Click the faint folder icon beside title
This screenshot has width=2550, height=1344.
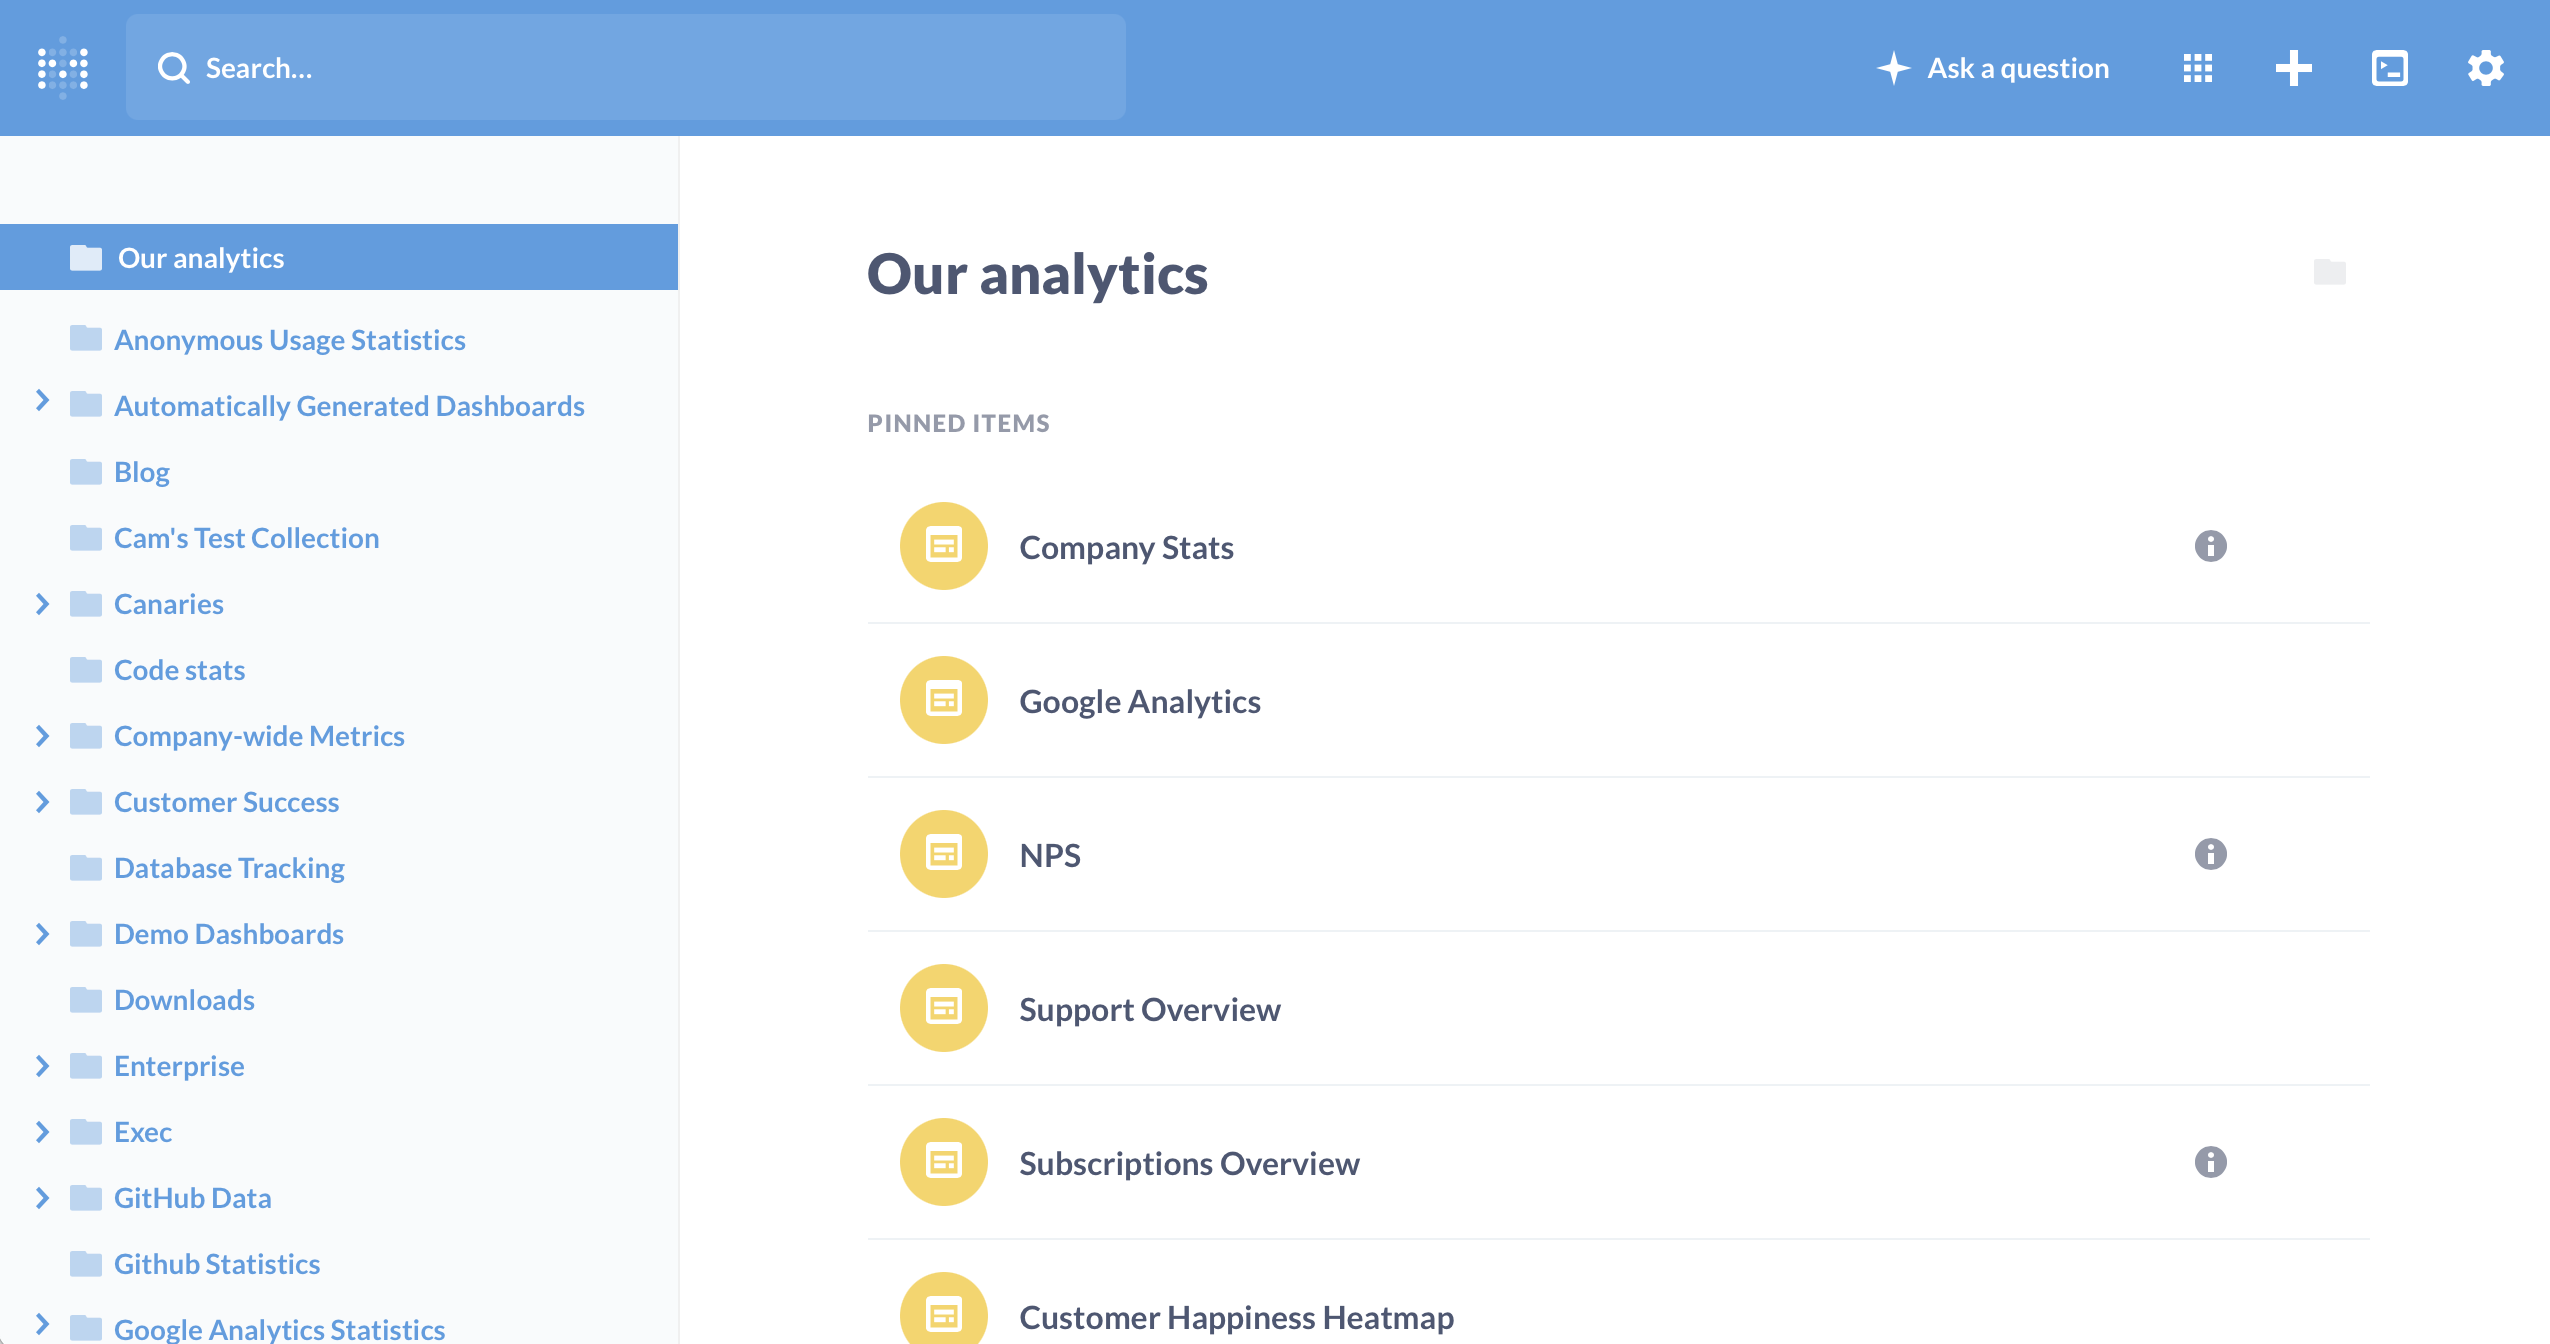2329,272
